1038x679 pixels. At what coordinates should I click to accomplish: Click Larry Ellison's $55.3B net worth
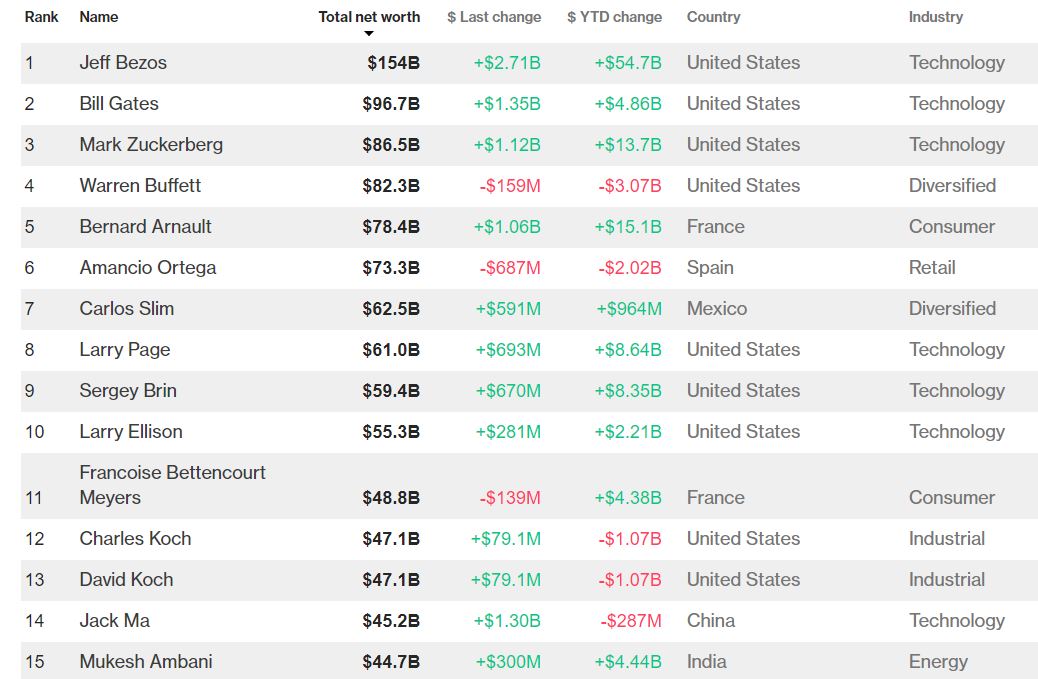click(x=391, y=432)
